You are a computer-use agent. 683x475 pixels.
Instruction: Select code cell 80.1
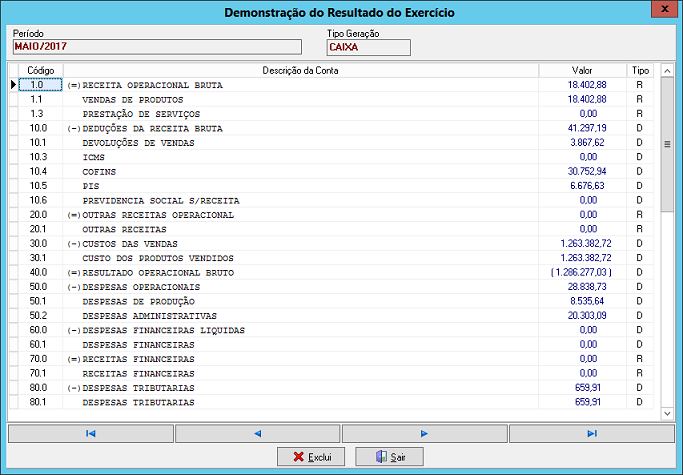[41, 402]
